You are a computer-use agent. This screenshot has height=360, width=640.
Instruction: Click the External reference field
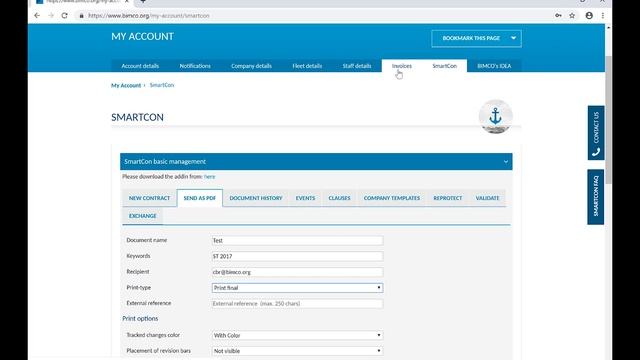click(297, 304)
